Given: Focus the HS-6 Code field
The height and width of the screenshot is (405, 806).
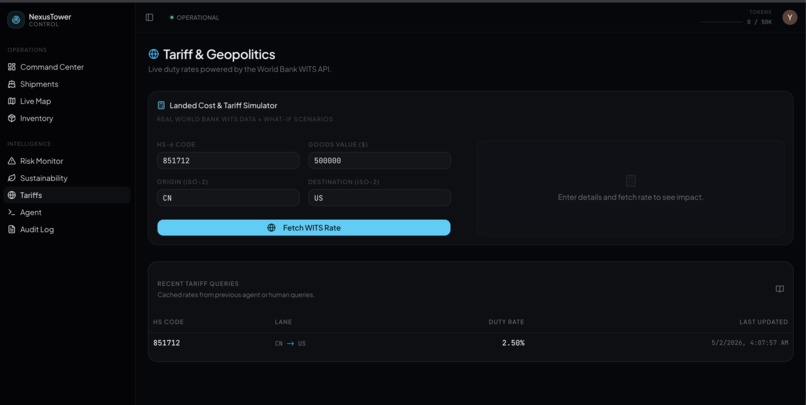Looking at the screenshot, I should tap(228, 160).
